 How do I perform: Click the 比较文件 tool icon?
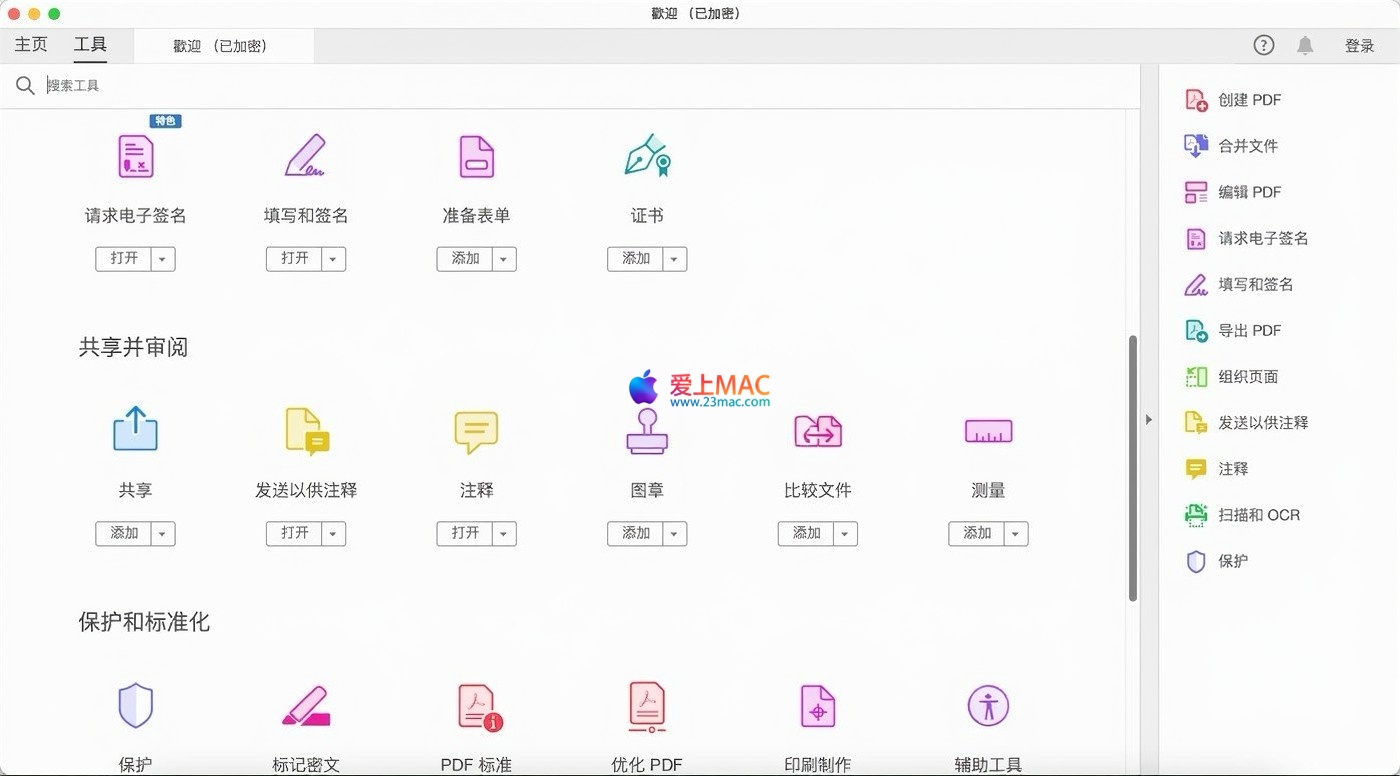pos(817,431)
